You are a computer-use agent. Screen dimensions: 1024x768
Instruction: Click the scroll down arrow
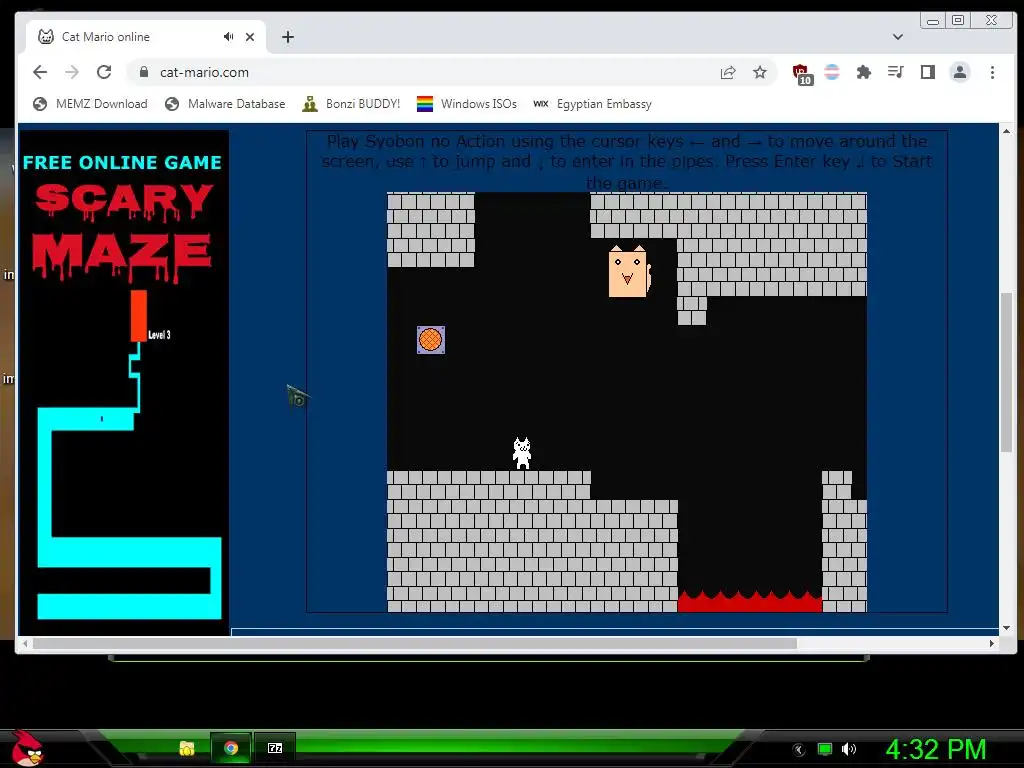(x=1006, y=628)
